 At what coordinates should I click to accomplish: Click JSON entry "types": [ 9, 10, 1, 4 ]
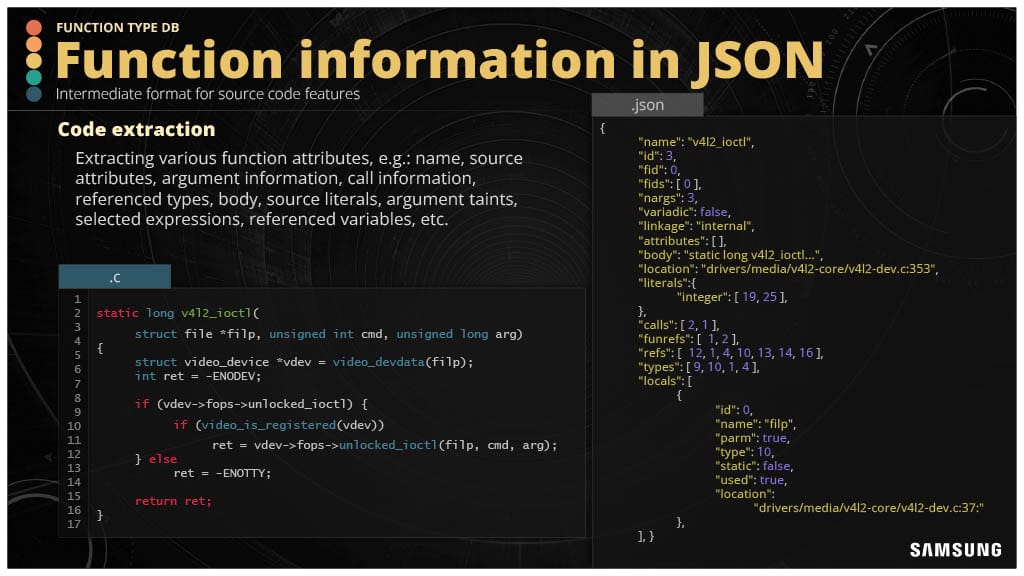[x=699, y=367]
